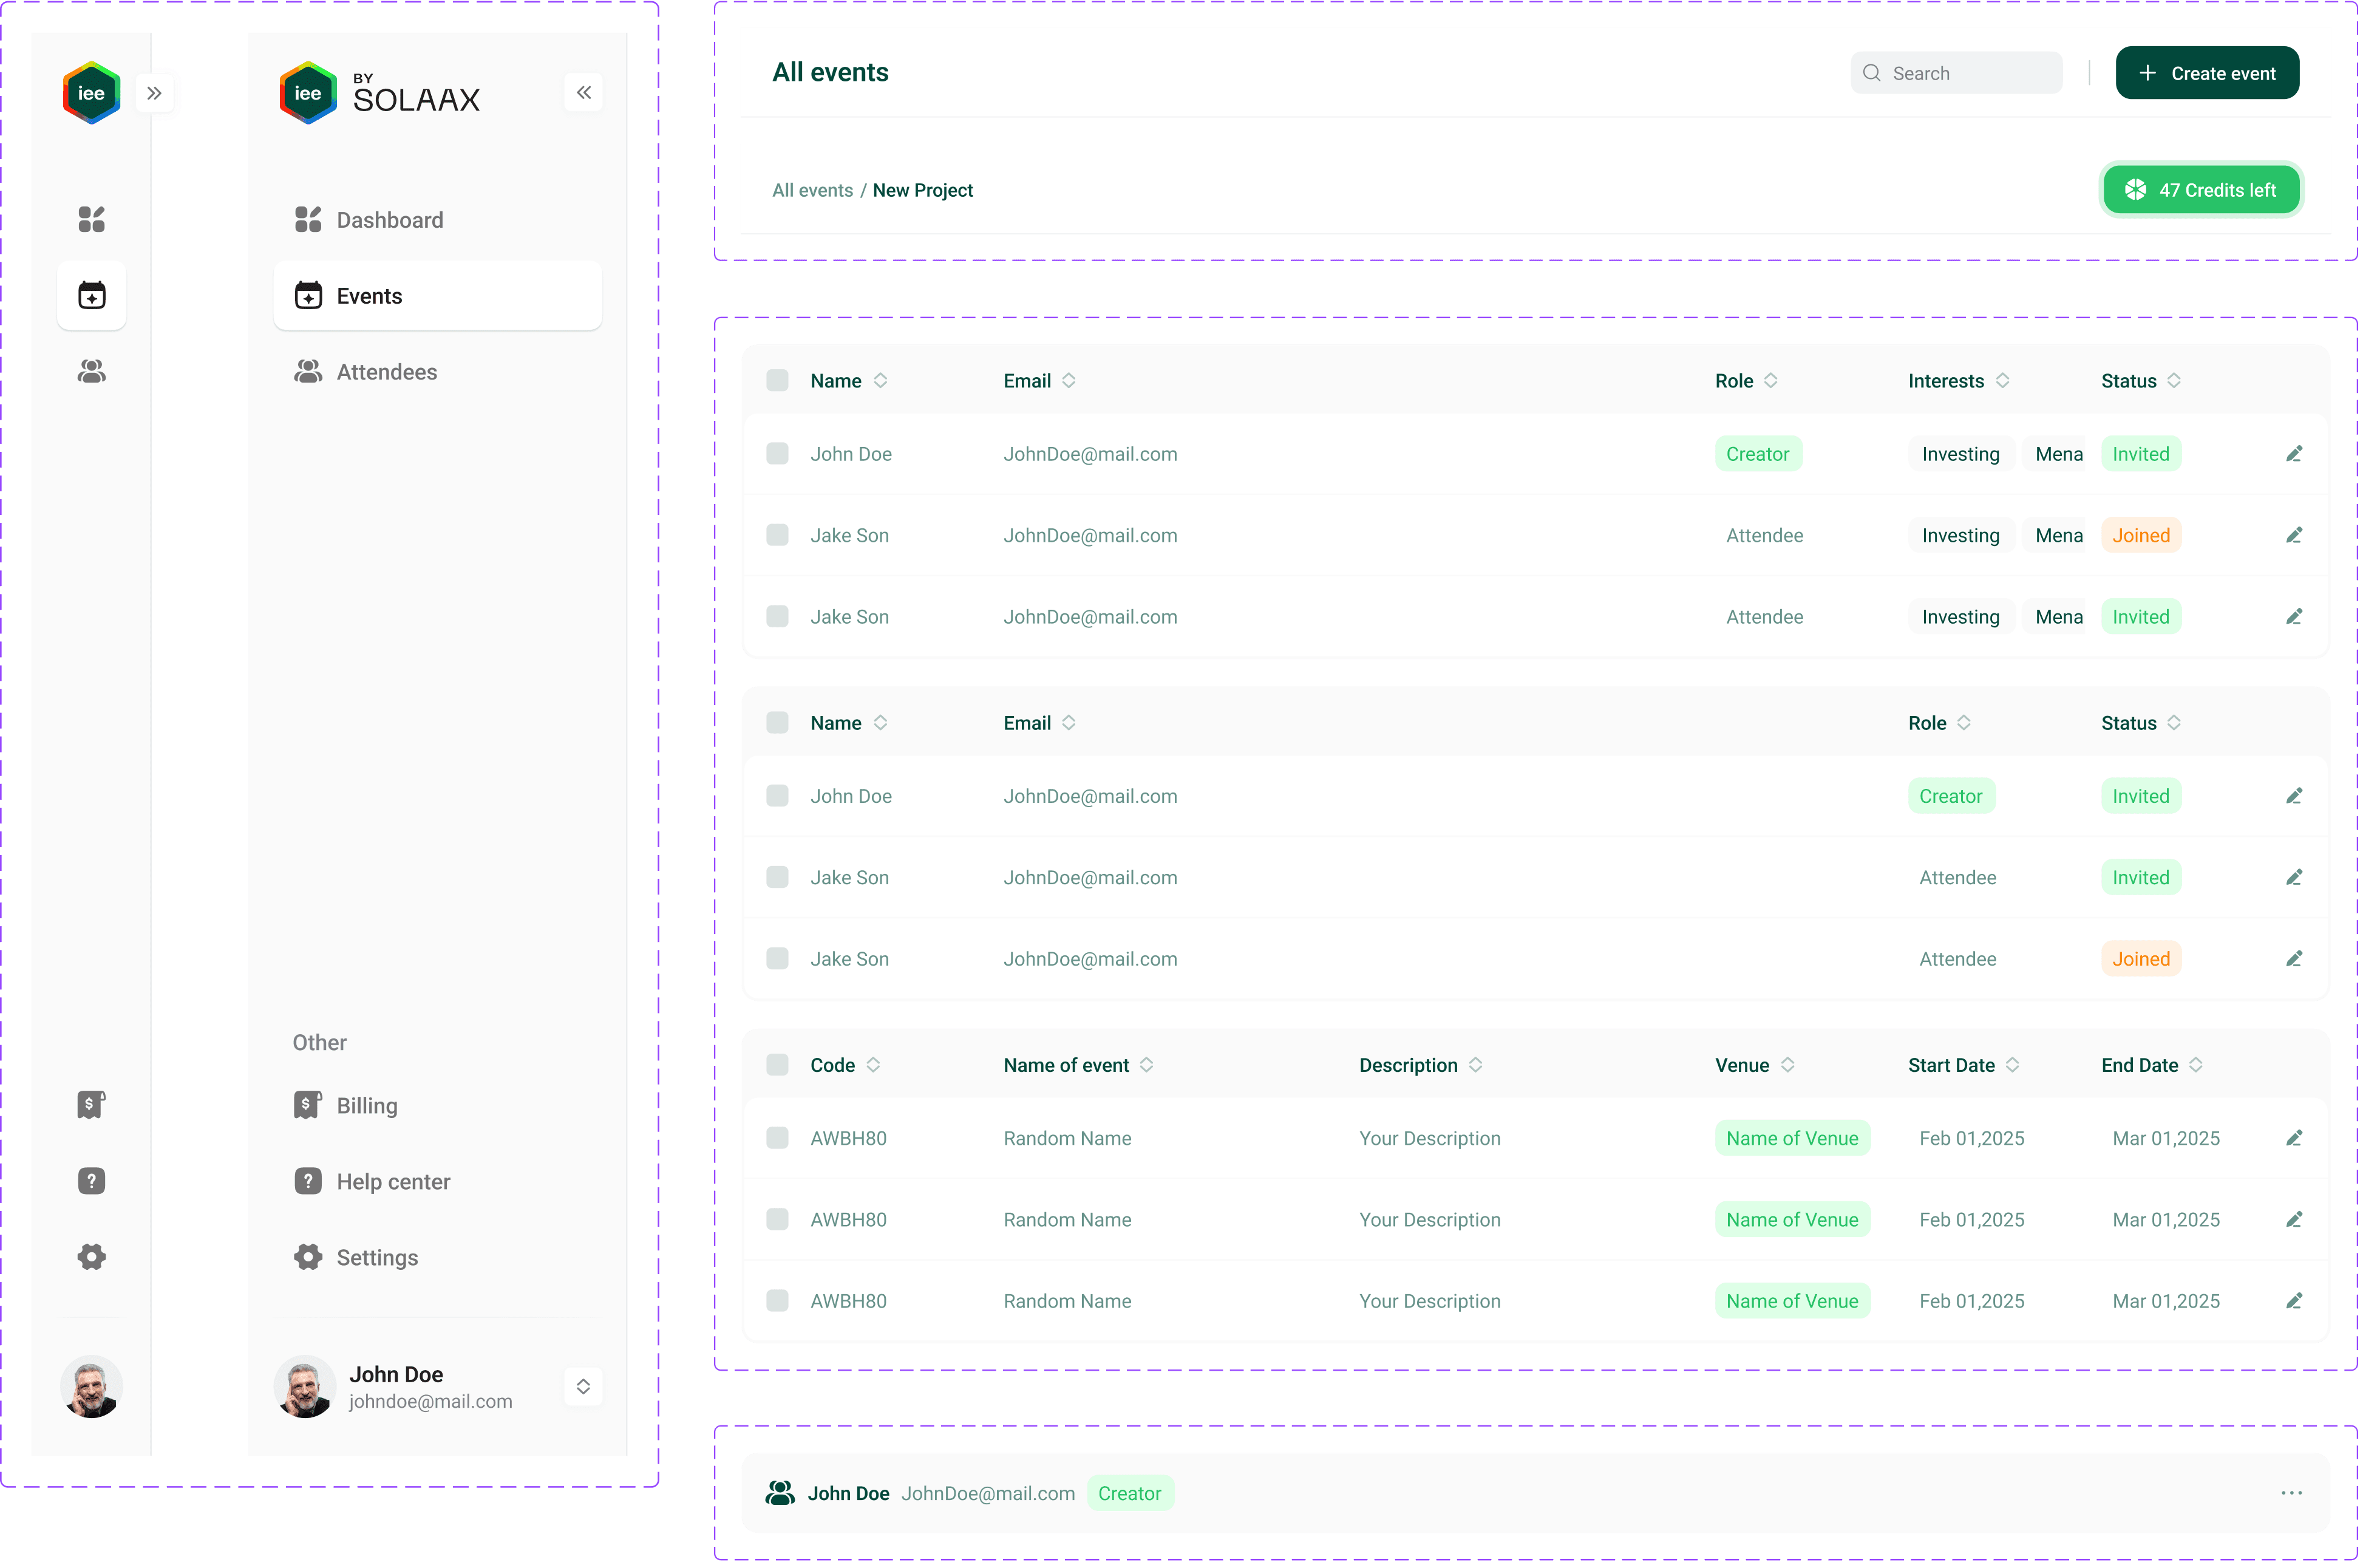2380x1562 pixels.
Task: Check the John Doe row in interests table
Action: [777, 454]
